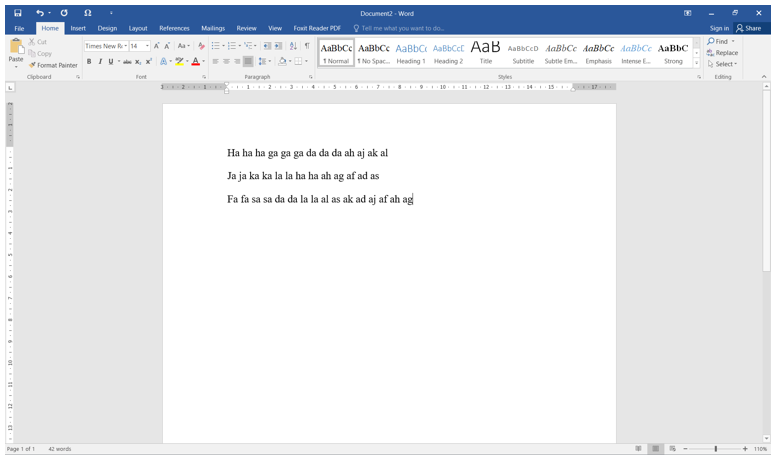The height and width of the screenshot is (460, 779).
Task: Click the Sign in link
Action: [718, 28]
